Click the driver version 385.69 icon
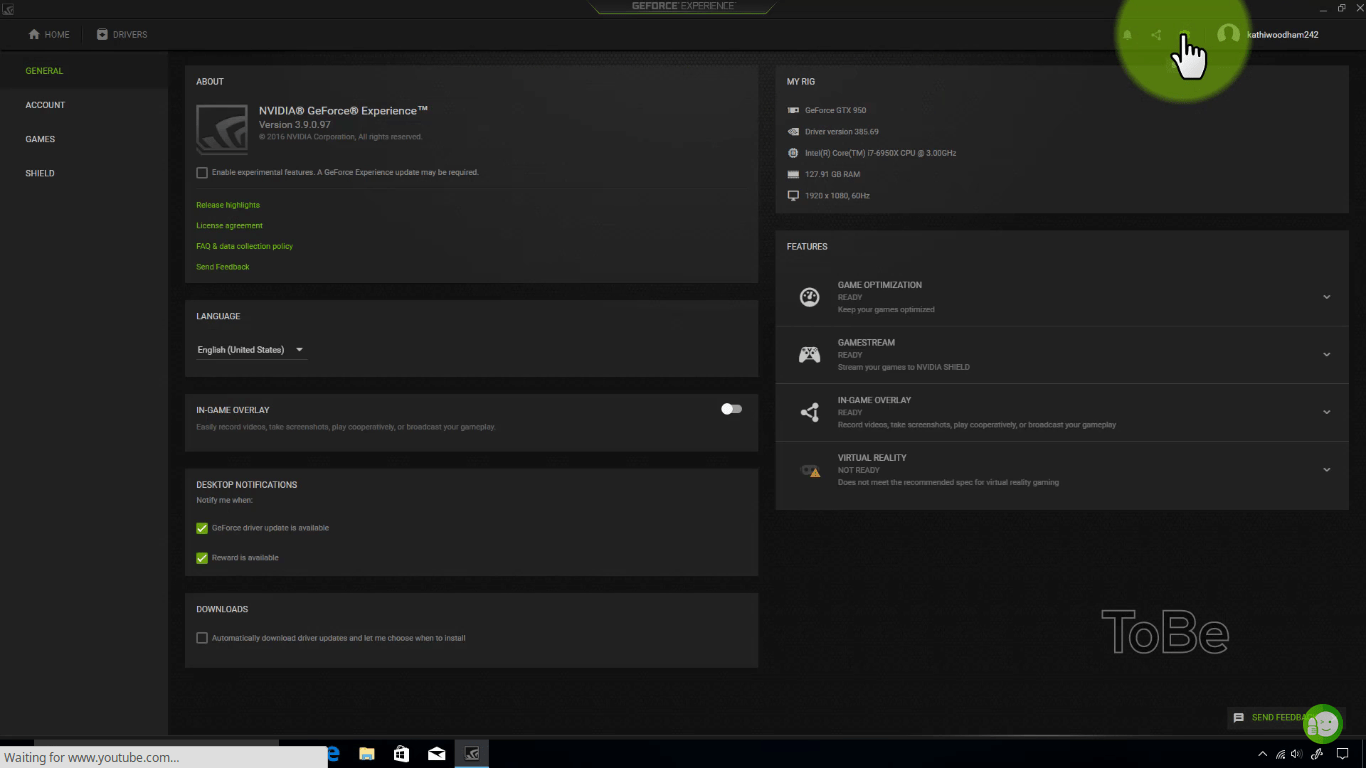Image resolution: width=1366 pixels, height=768 pixels. pyautogui.click(x=793, y=132)
